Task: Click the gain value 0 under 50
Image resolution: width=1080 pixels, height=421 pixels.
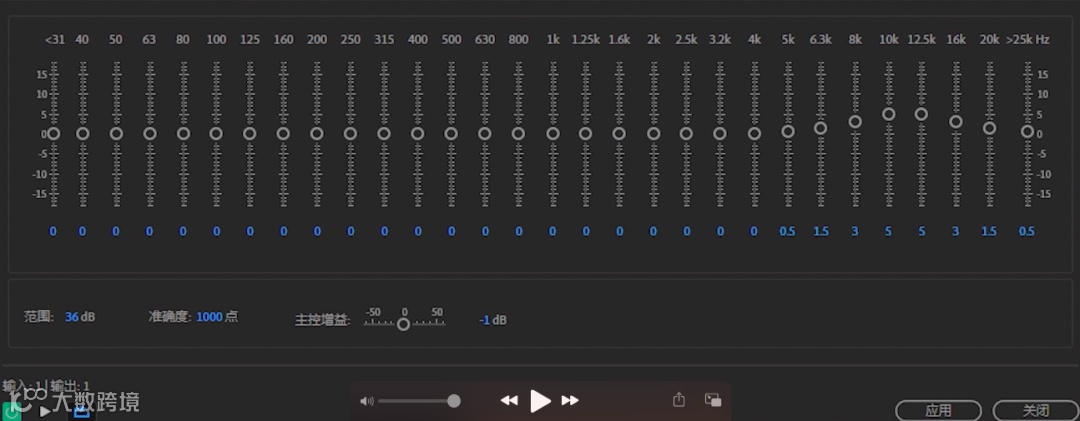Action: coord(116,232)
